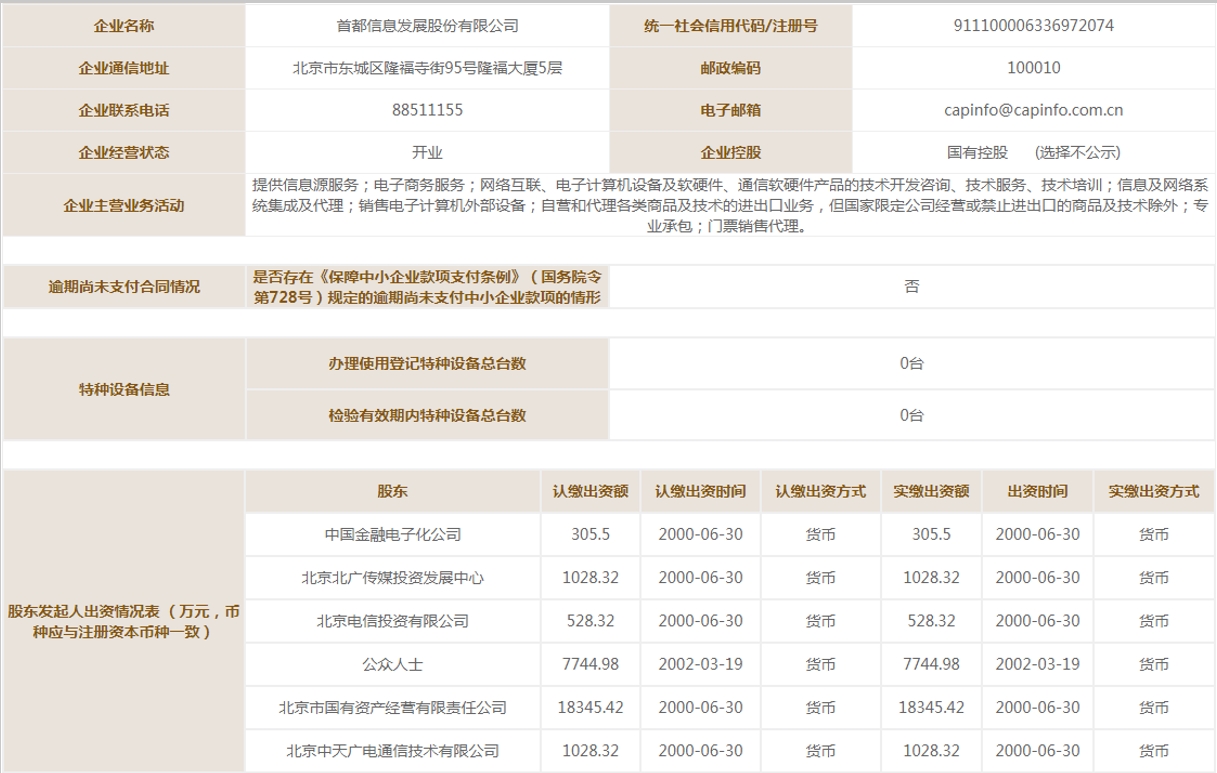Click the 实缴出资额 column header
The height and width of the screenshot is (773, 1217).
931,492
